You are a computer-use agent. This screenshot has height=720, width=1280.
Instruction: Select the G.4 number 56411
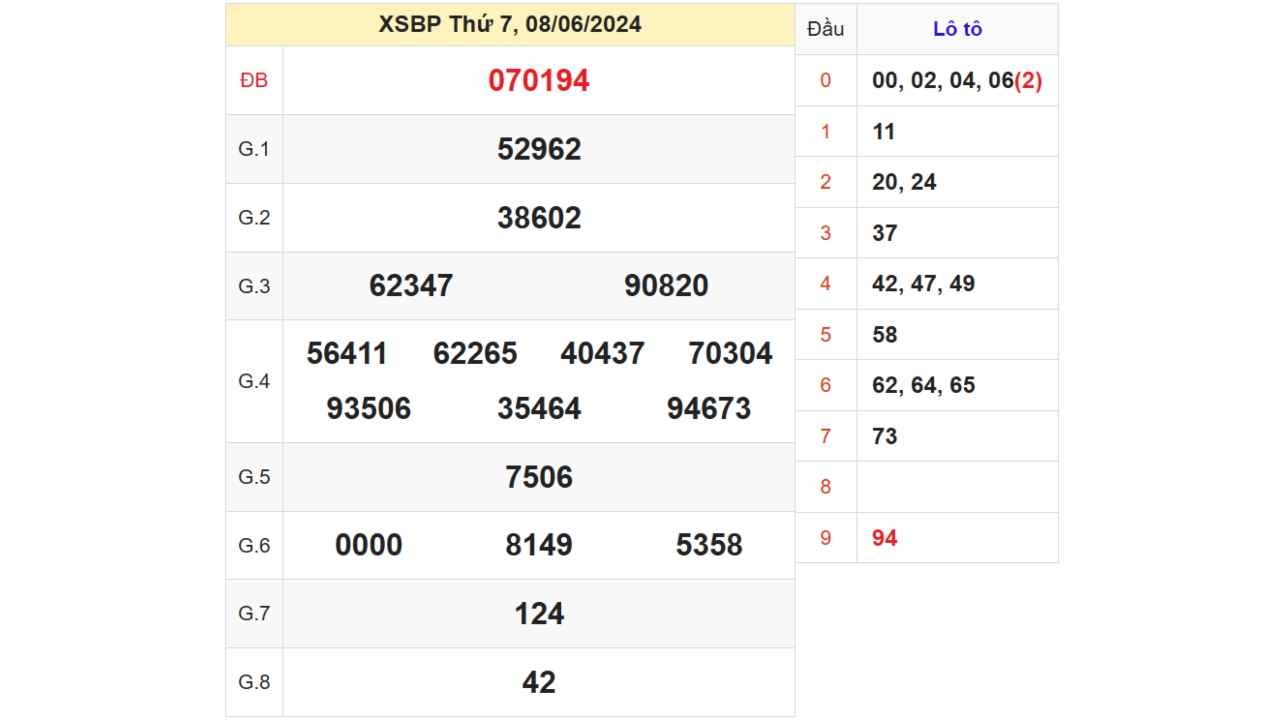[347, 354]
